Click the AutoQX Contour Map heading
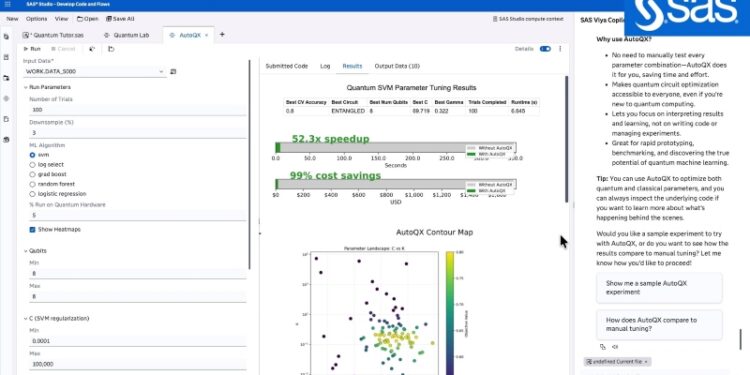The image size is (750, 375). click(434, 232)
